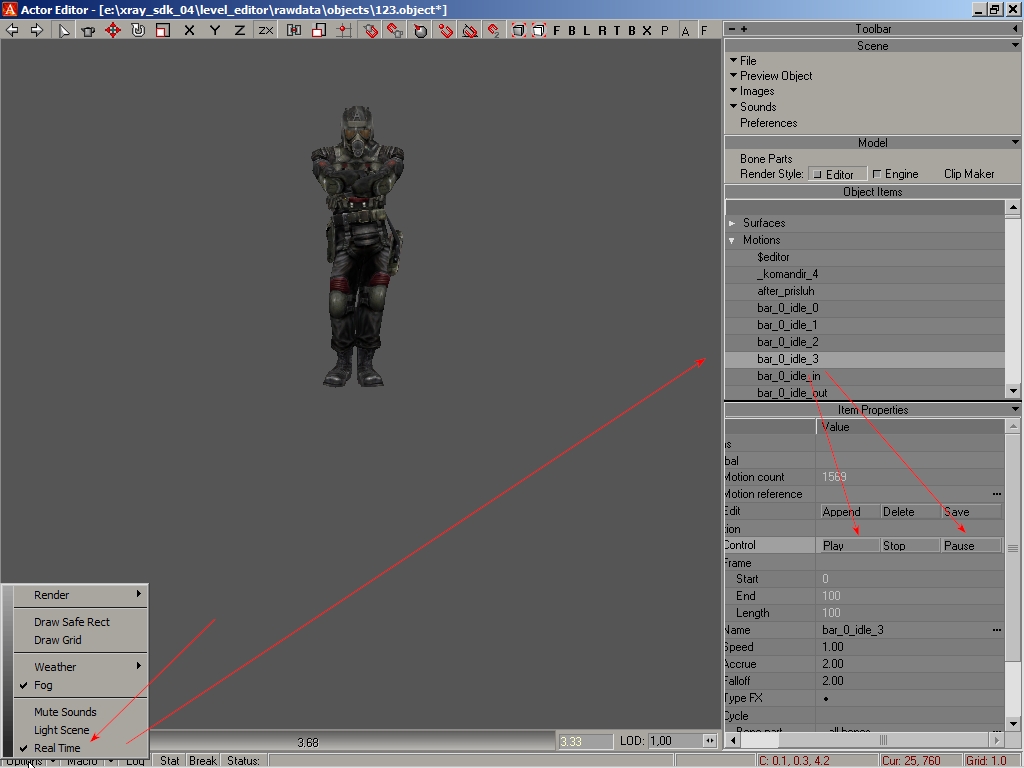Click the first red magnet snap icon
This screenshot has width=1024, height=768.
coord(370,30)
